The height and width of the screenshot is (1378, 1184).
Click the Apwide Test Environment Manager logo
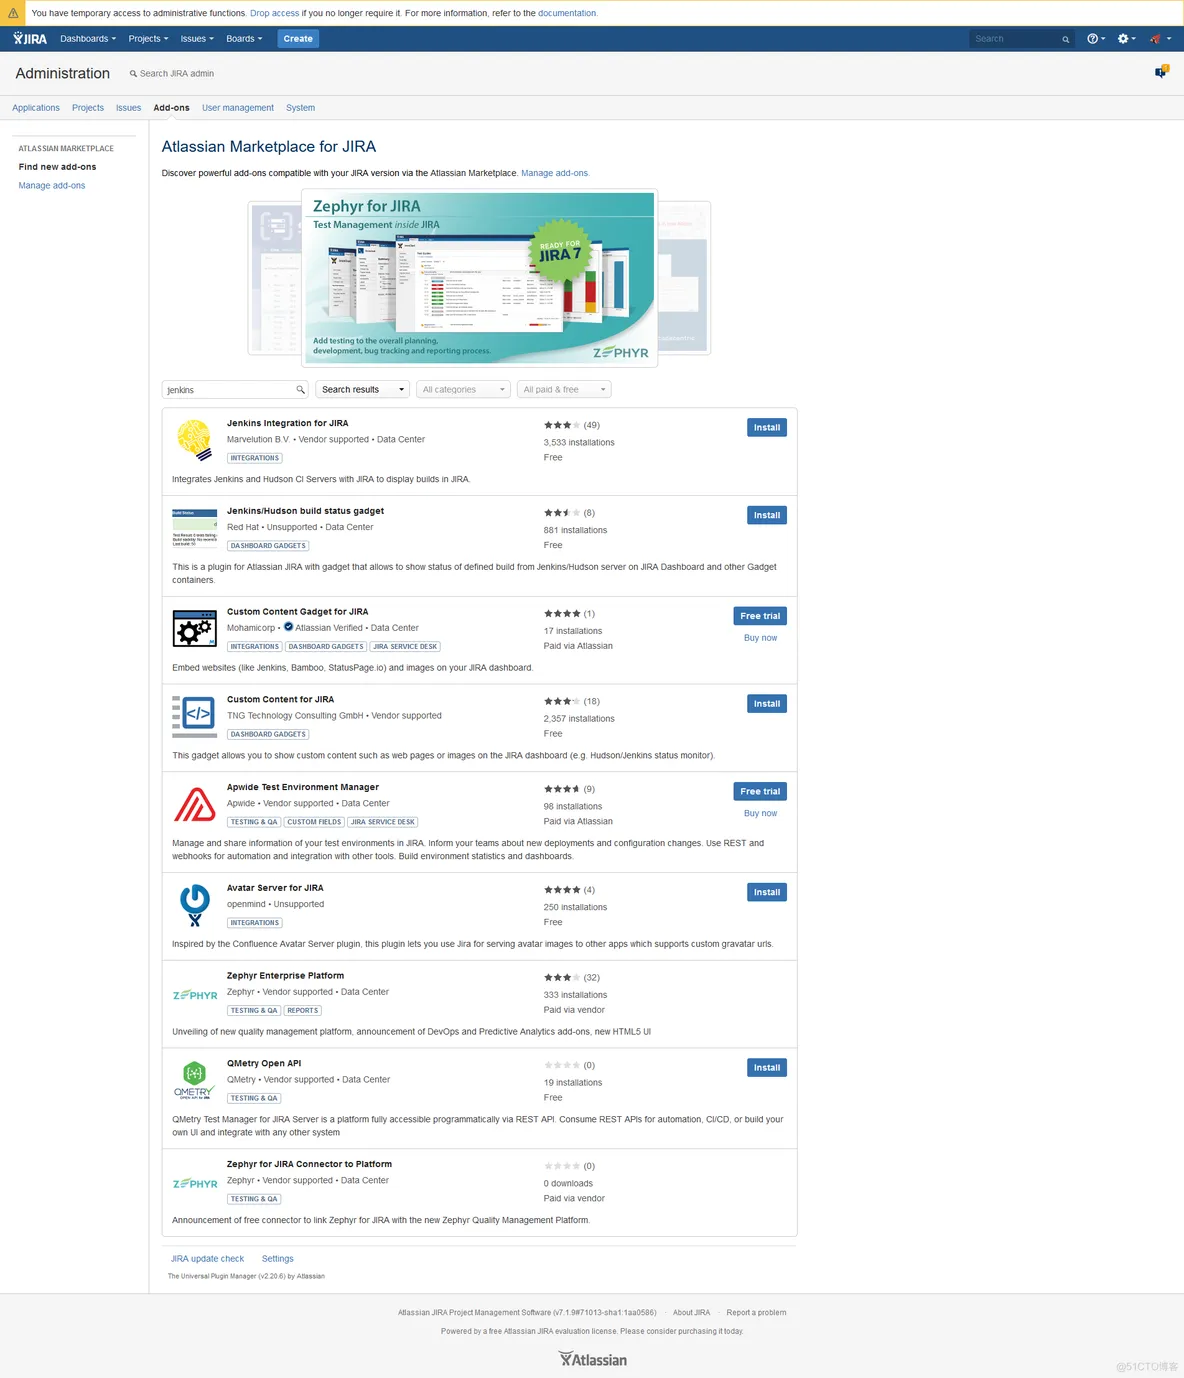click(194, 804)
